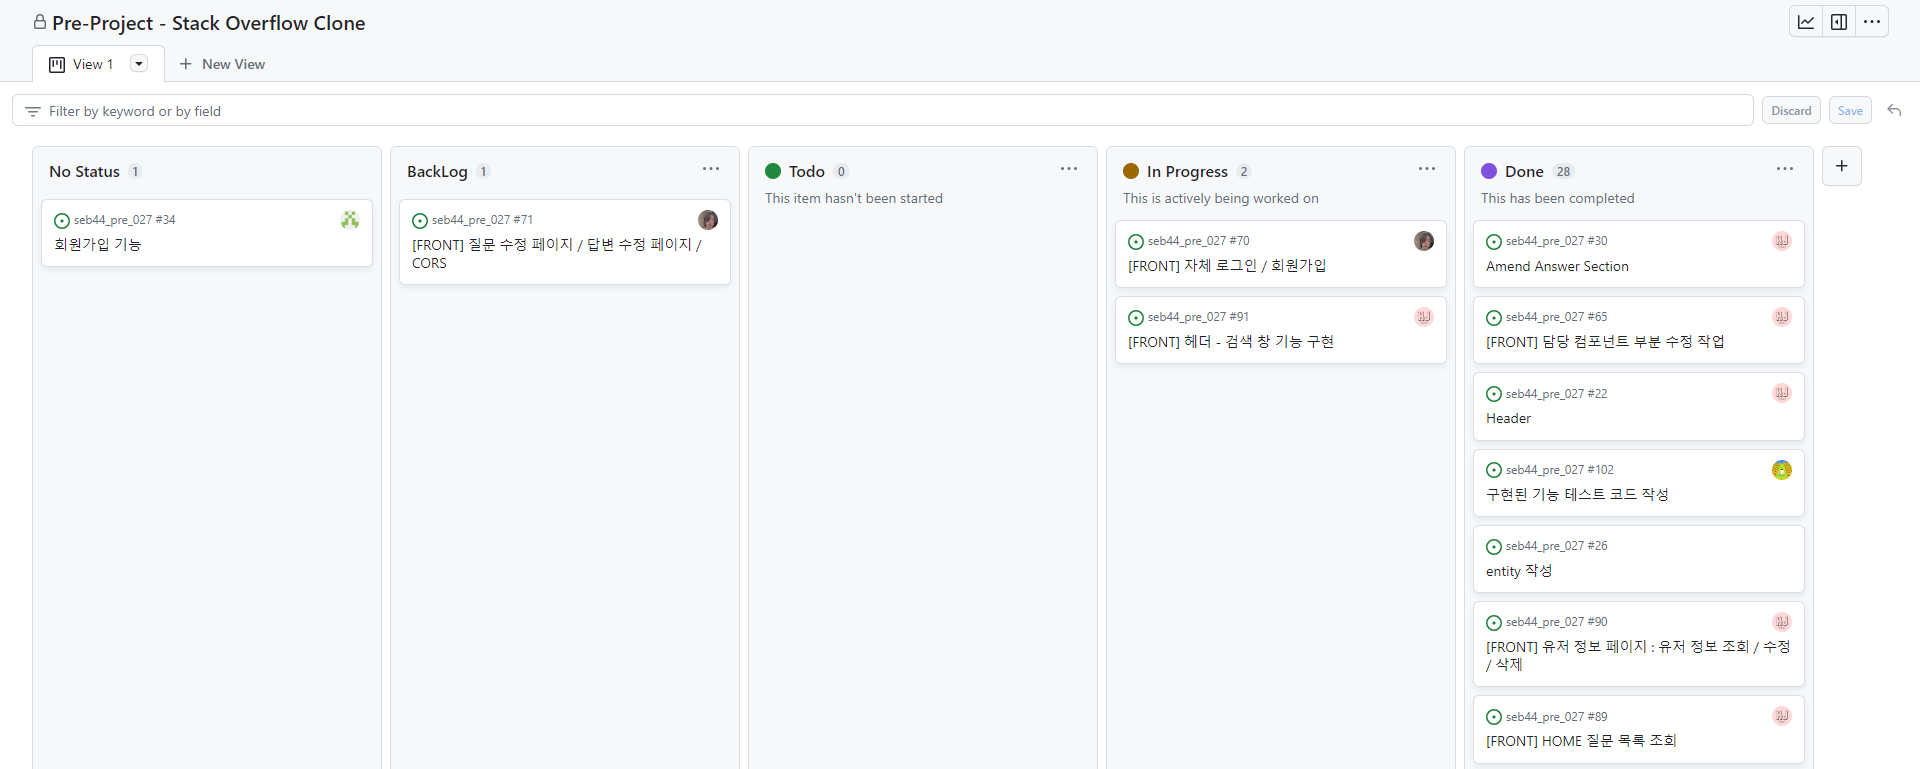Click the undo arrow icon beside Save
This screenshot has height=769, width=1920.
(1894, 110)
